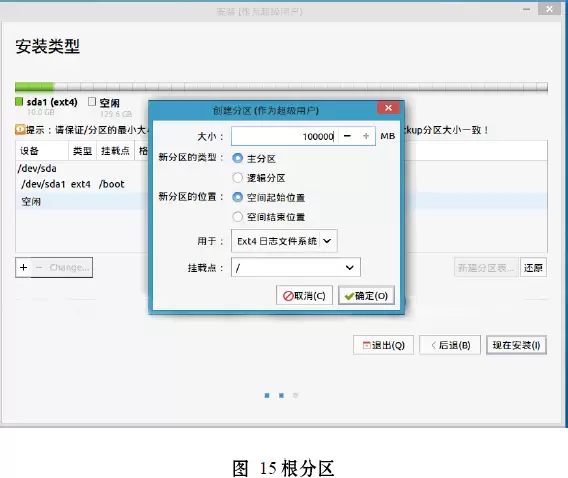Select 逻辑分区 logical partition radio
The image size is (568, 478).
[238, 177]
